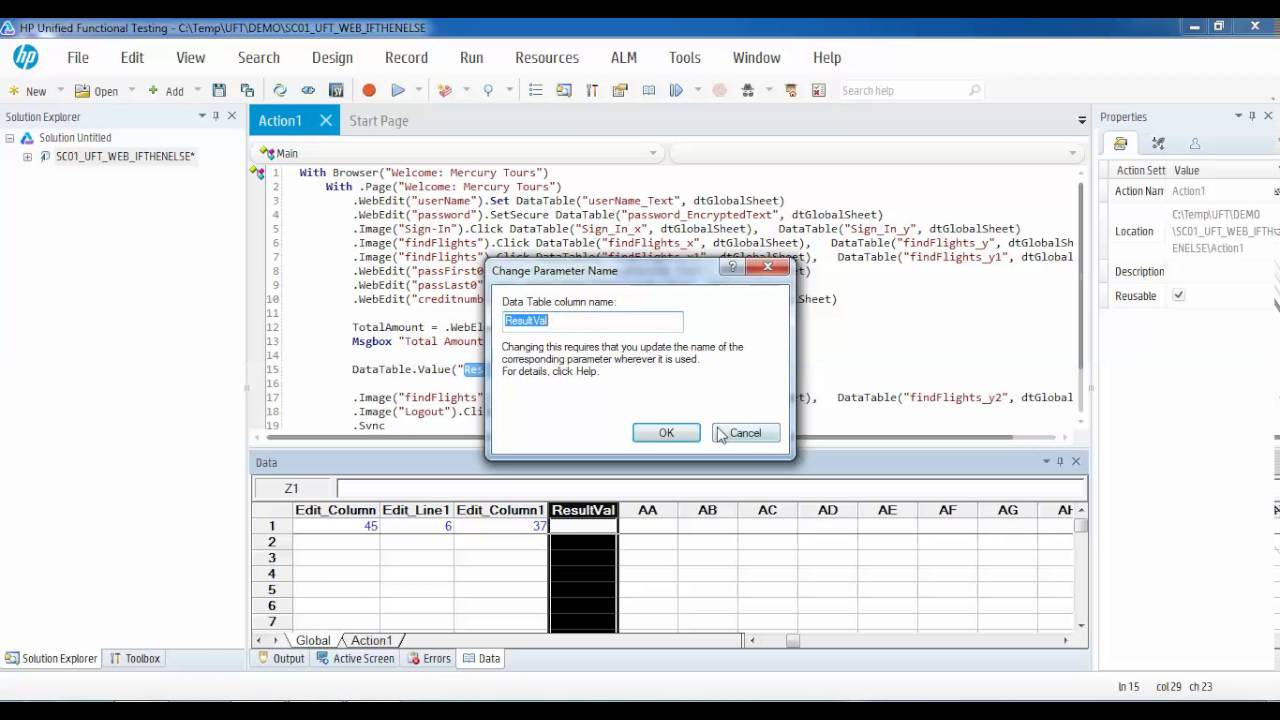The image size is (1280, 720).
Task: Click the circular arrows sync icon in toolbar
Action: click(x=280, y=90)
